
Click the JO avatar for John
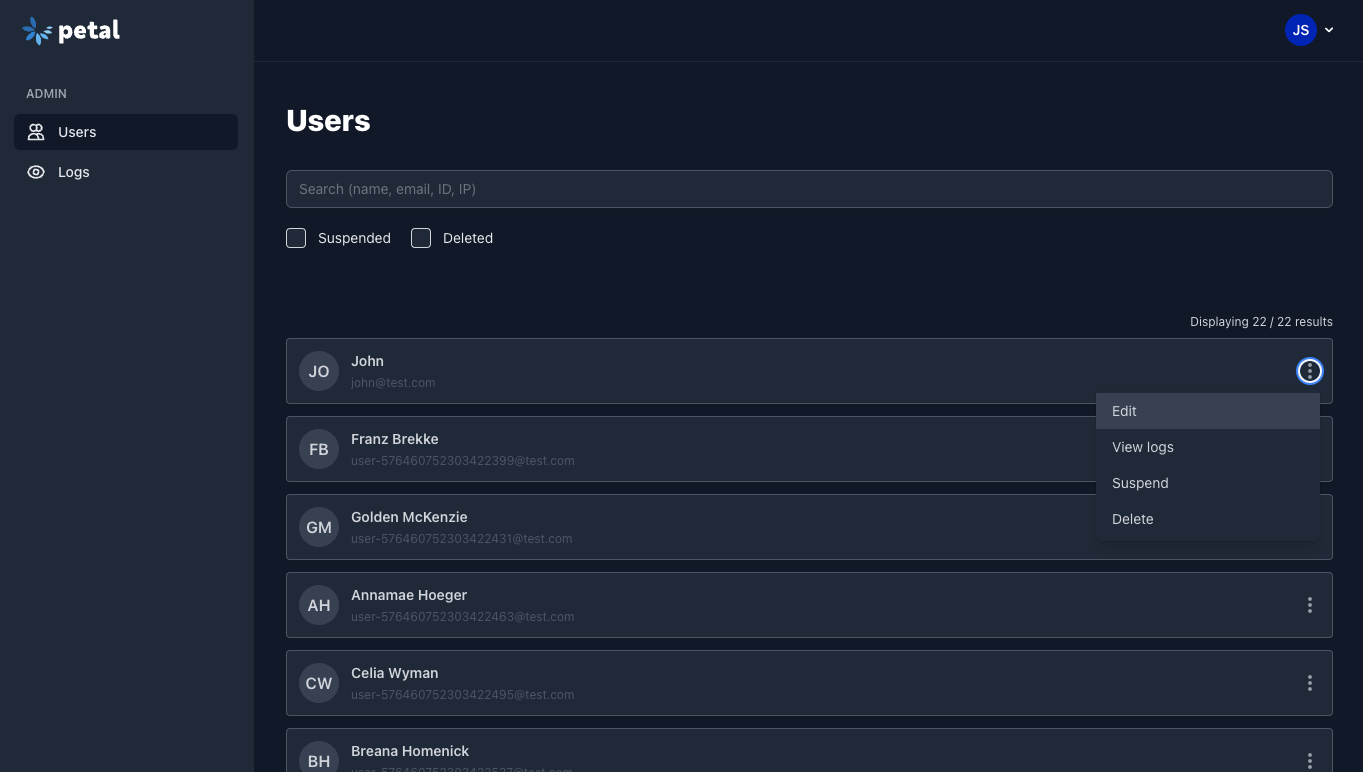tap(319, 371)
